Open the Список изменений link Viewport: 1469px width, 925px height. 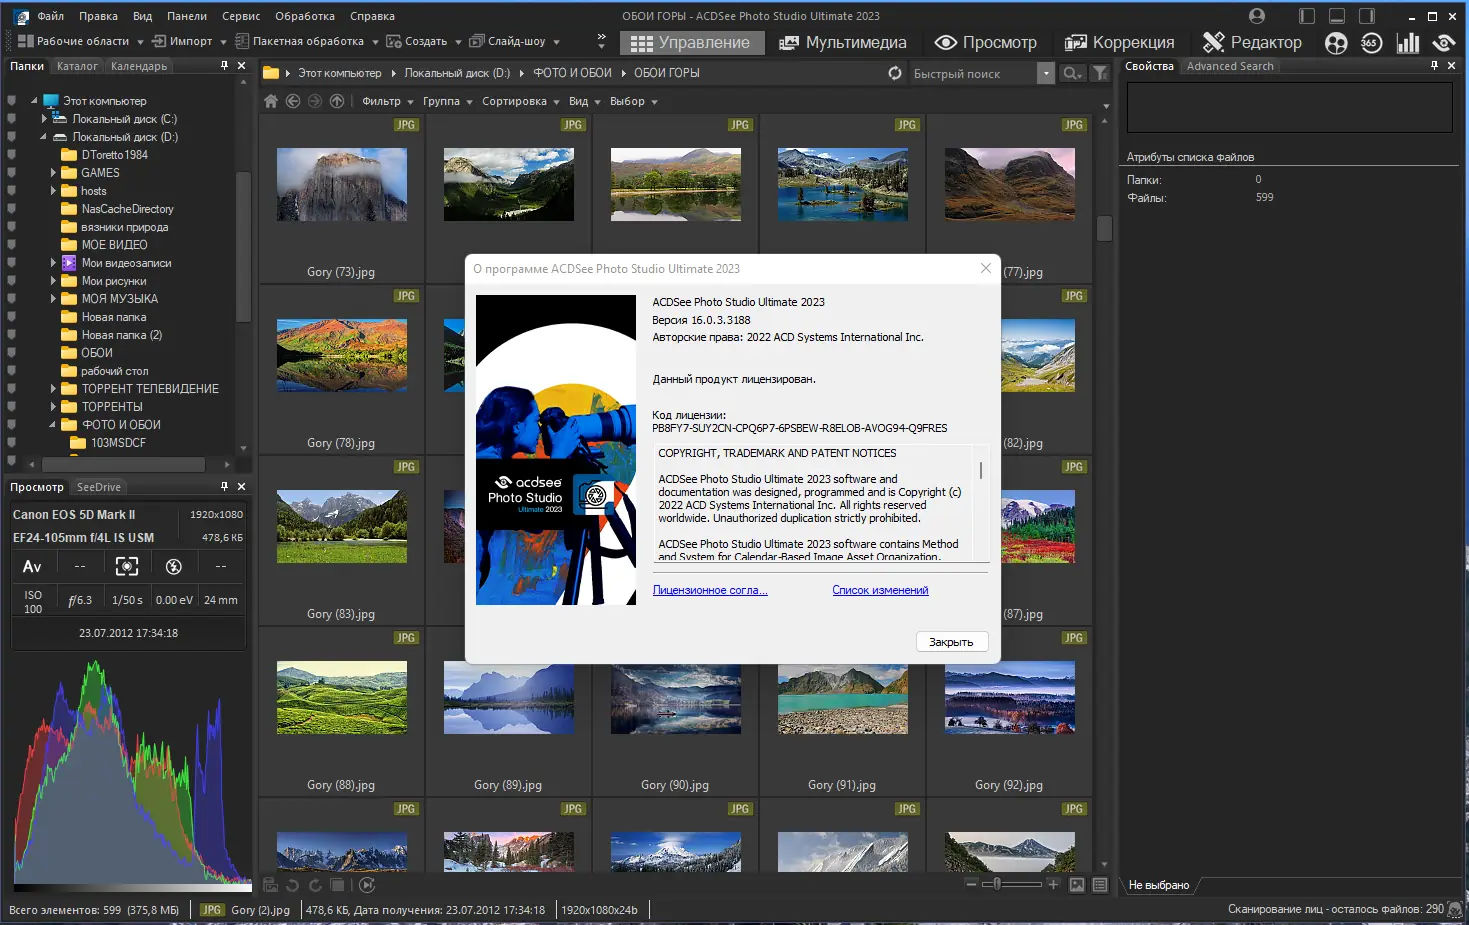(880, 590)
